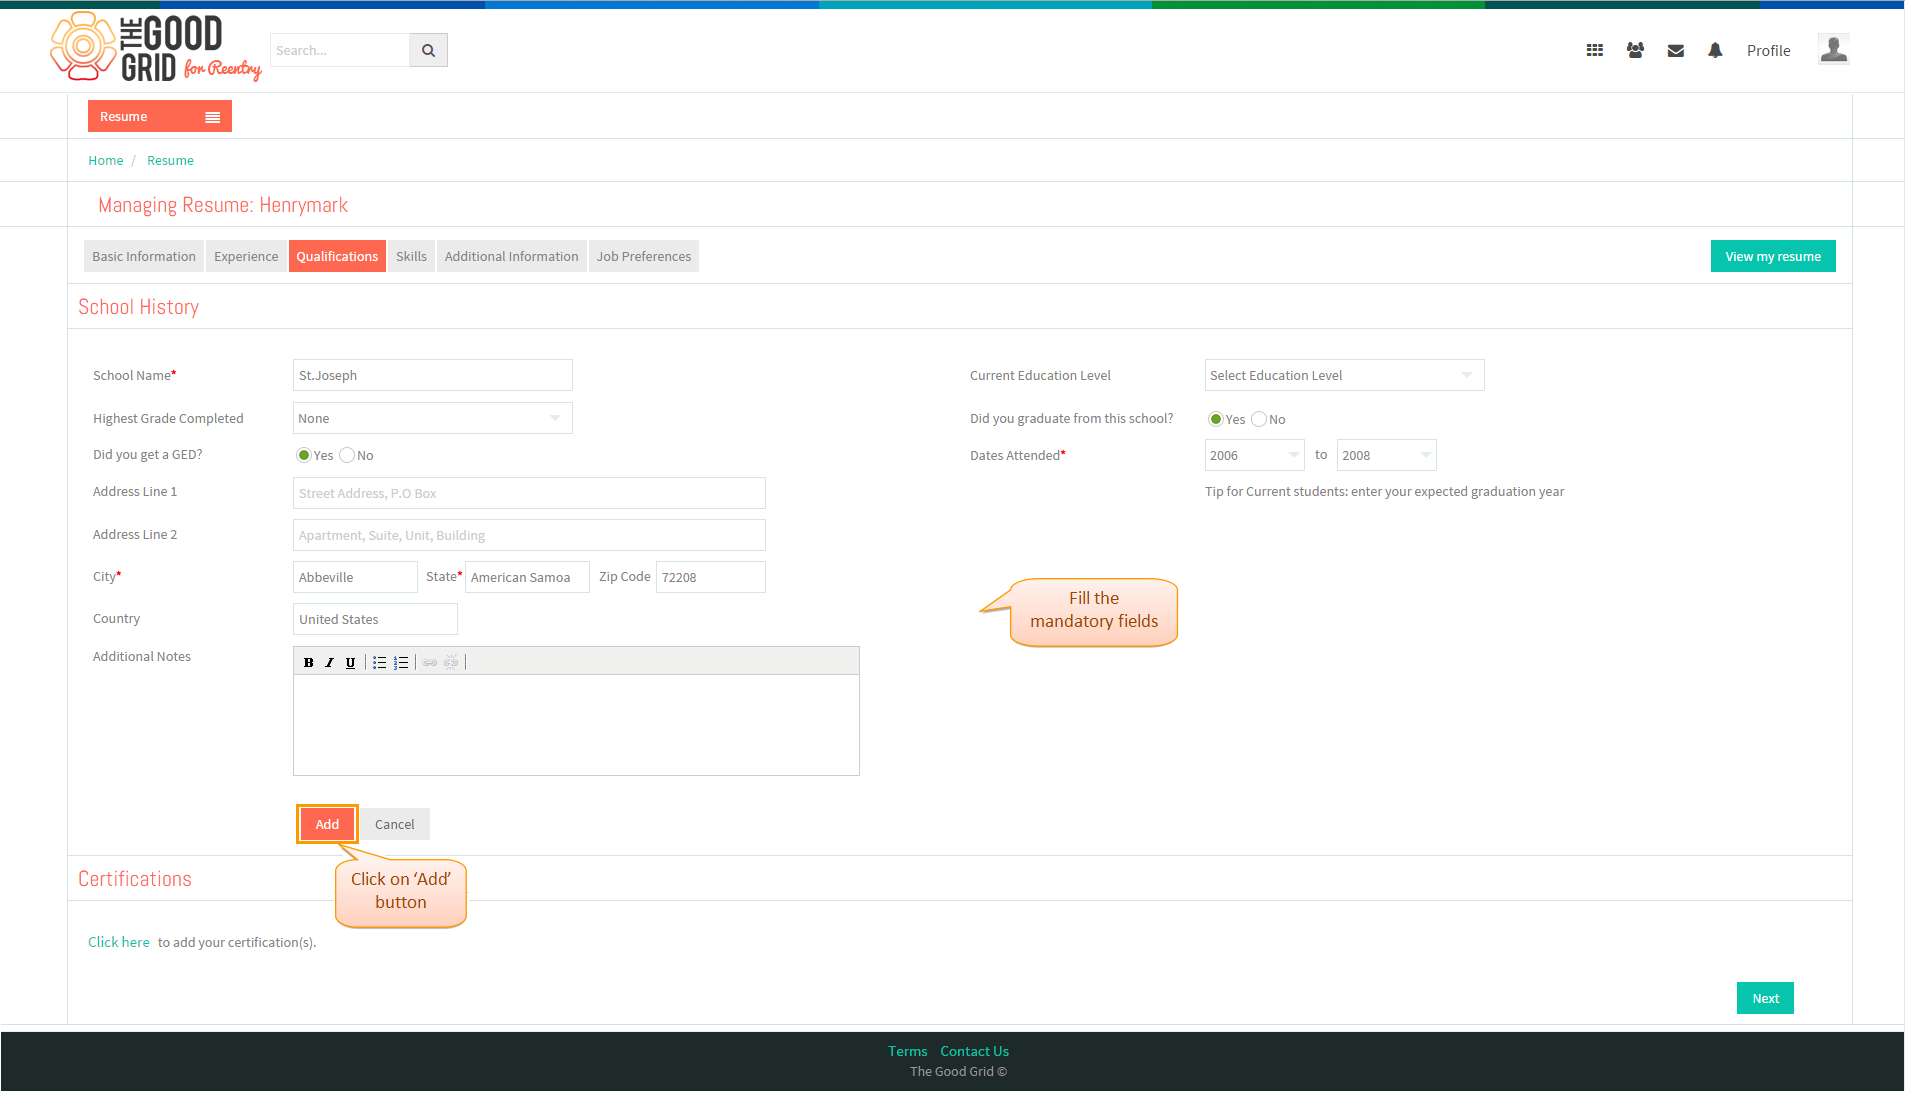1905x1093 pixels.
Task: Insert numbered list in notes editor
Action: pos(401,662)
